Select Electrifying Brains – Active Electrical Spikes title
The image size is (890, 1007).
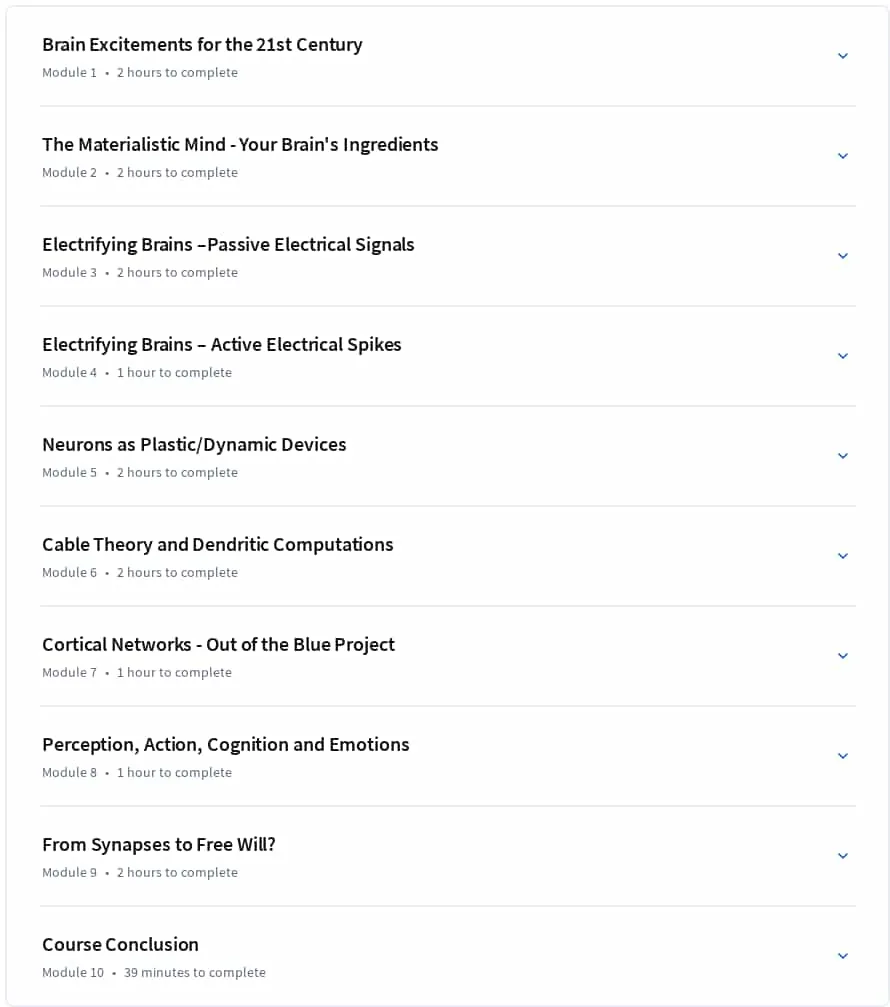tap(222, 346)
